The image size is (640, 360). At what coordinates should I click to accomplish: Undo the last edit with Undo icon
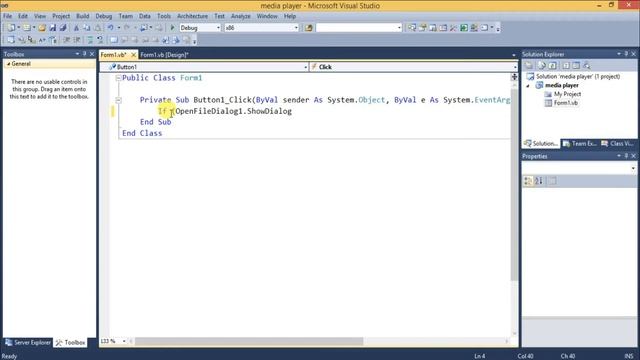111,28
